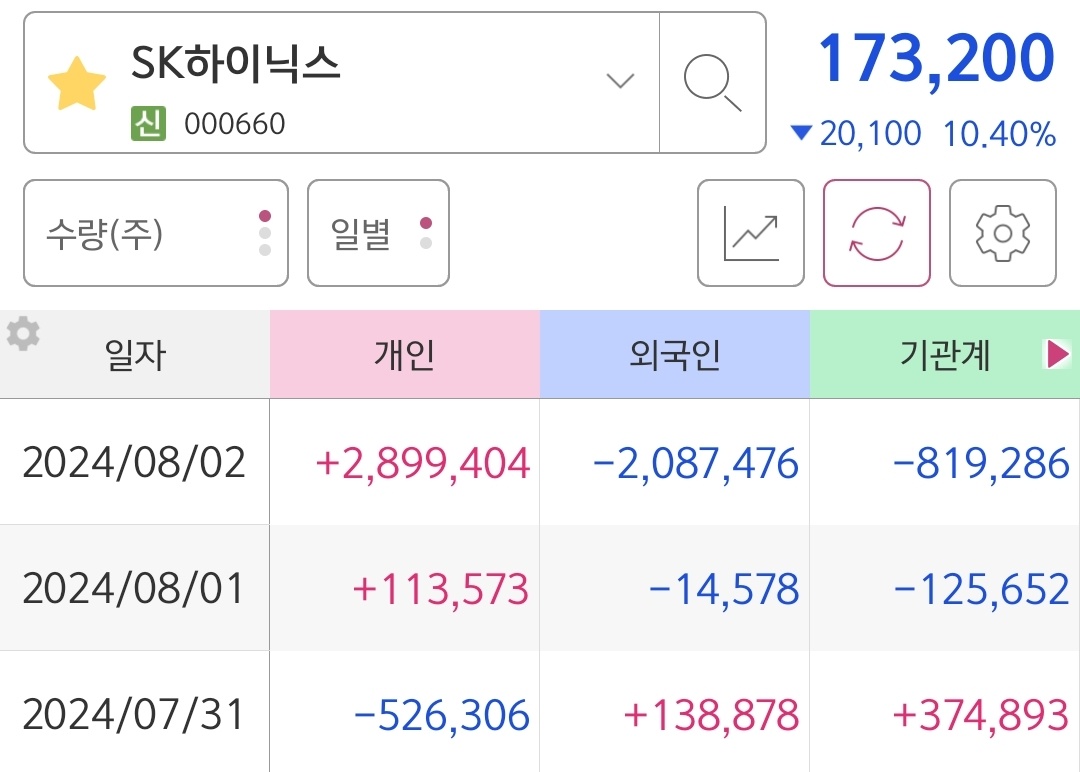
Task: Select the 개인 column header
Action: 404,355
